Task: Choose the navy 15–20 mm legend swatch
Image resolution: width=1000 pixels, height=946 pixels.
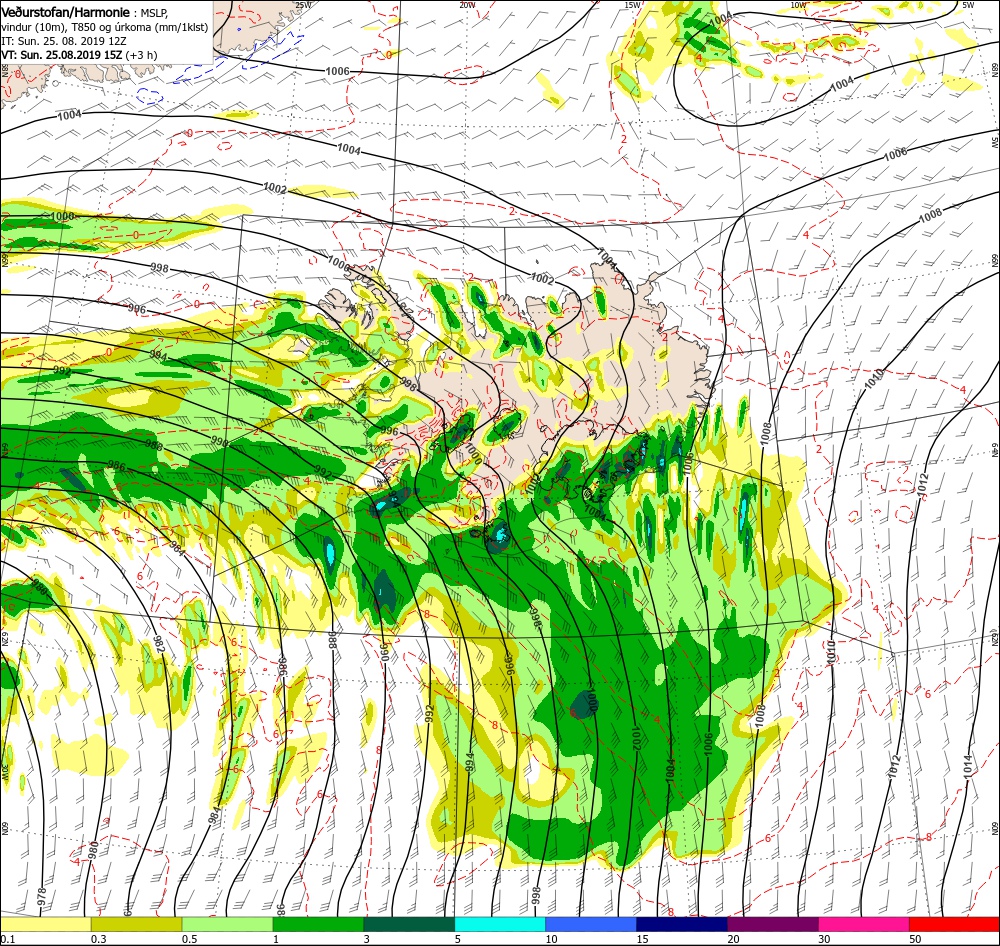Action: [682, 924]
